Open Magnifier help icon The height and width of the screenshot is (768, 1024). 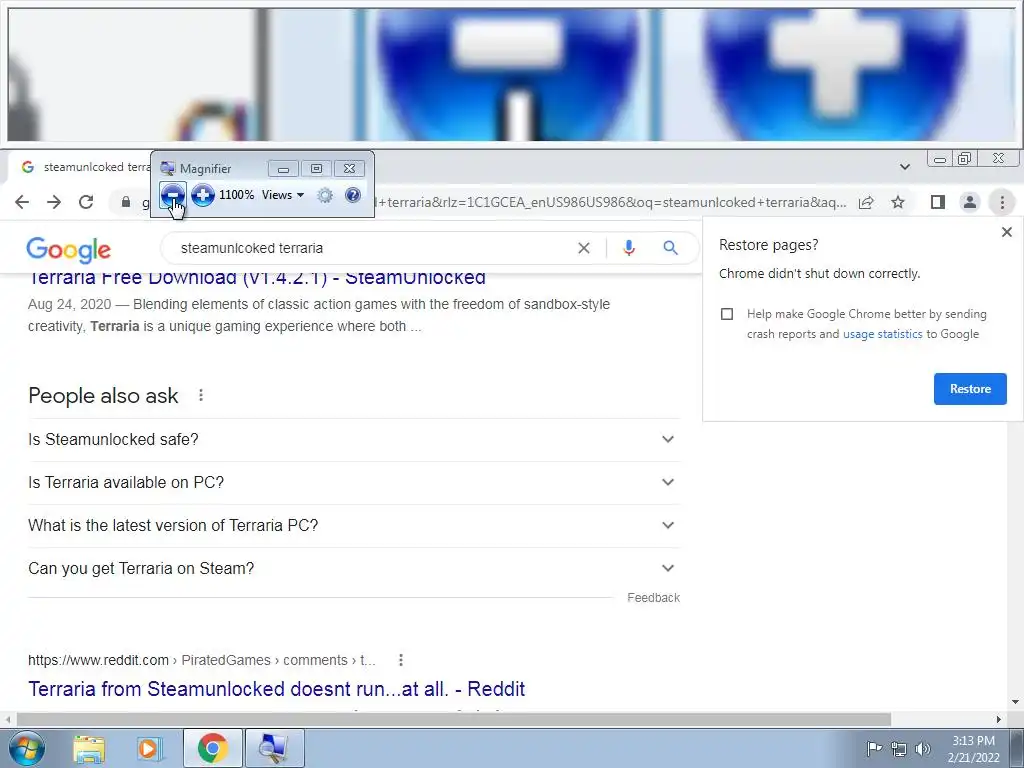[353, 195]
